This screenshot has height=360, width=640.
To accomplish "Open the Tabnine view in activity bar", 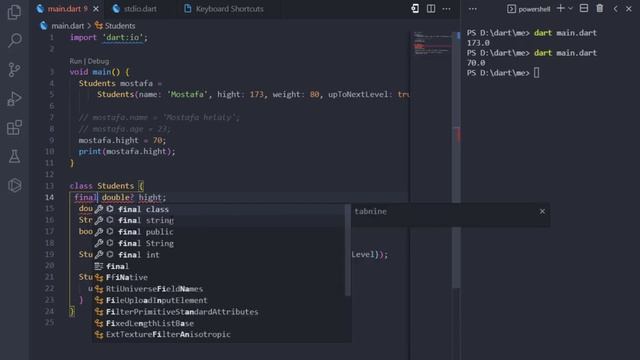I will pyautogui.click(x=14, y=185).
